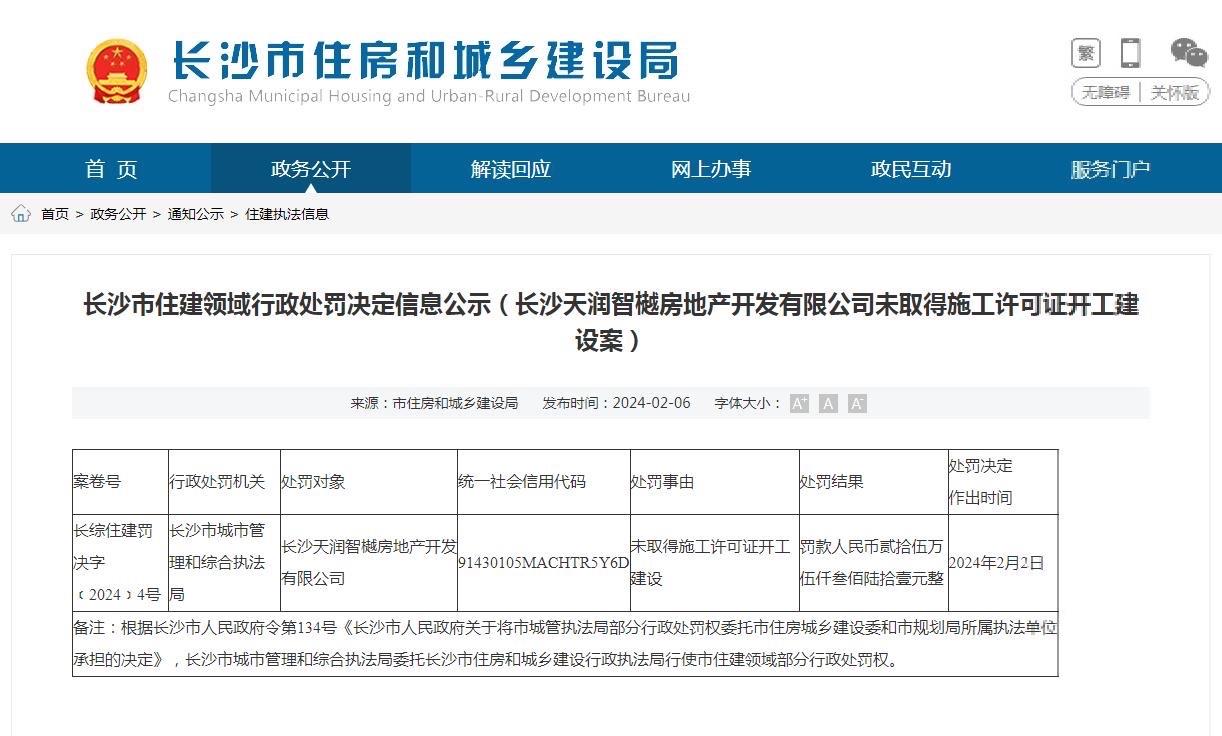Screen dimensions: 1222x736
Task: Click the 字体大小 label
Action: pos(747,403)
